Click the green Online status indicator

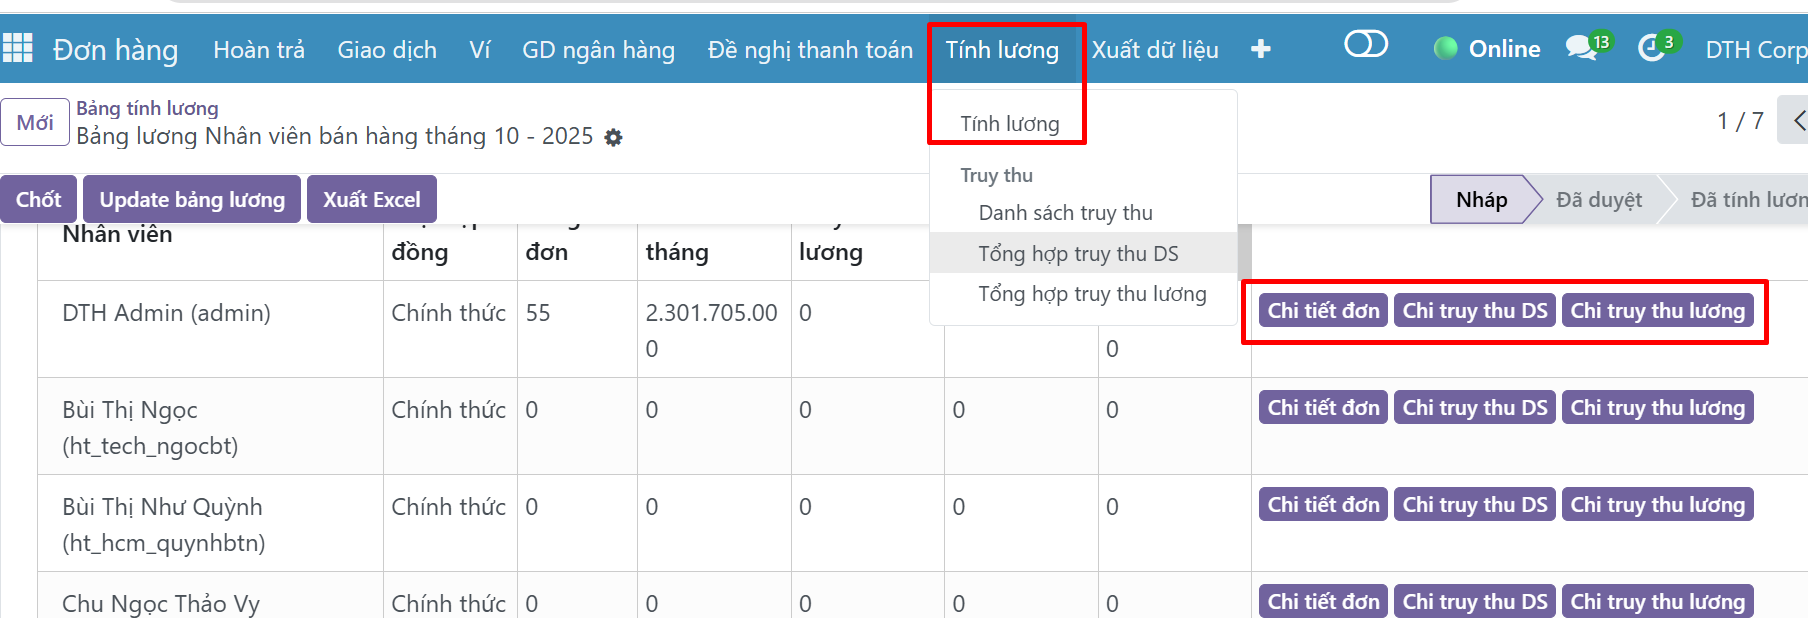(1487, 49)
